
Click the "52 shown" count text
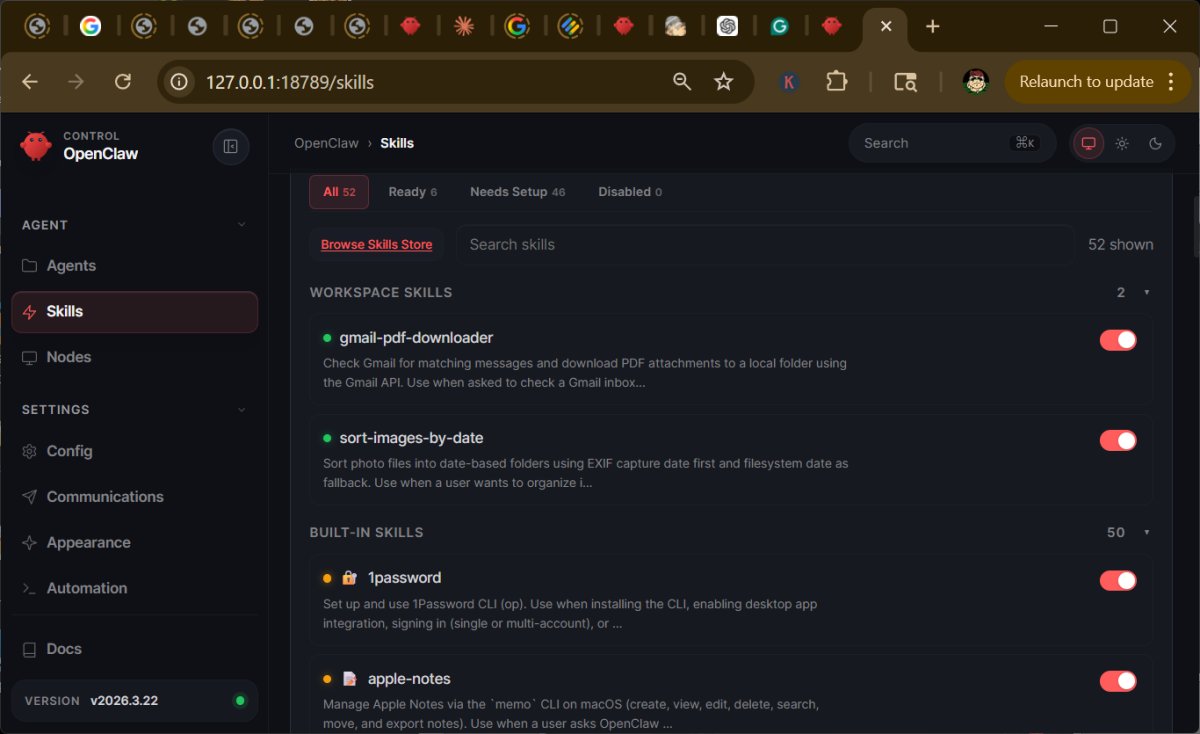click(x=1120, y=244)
